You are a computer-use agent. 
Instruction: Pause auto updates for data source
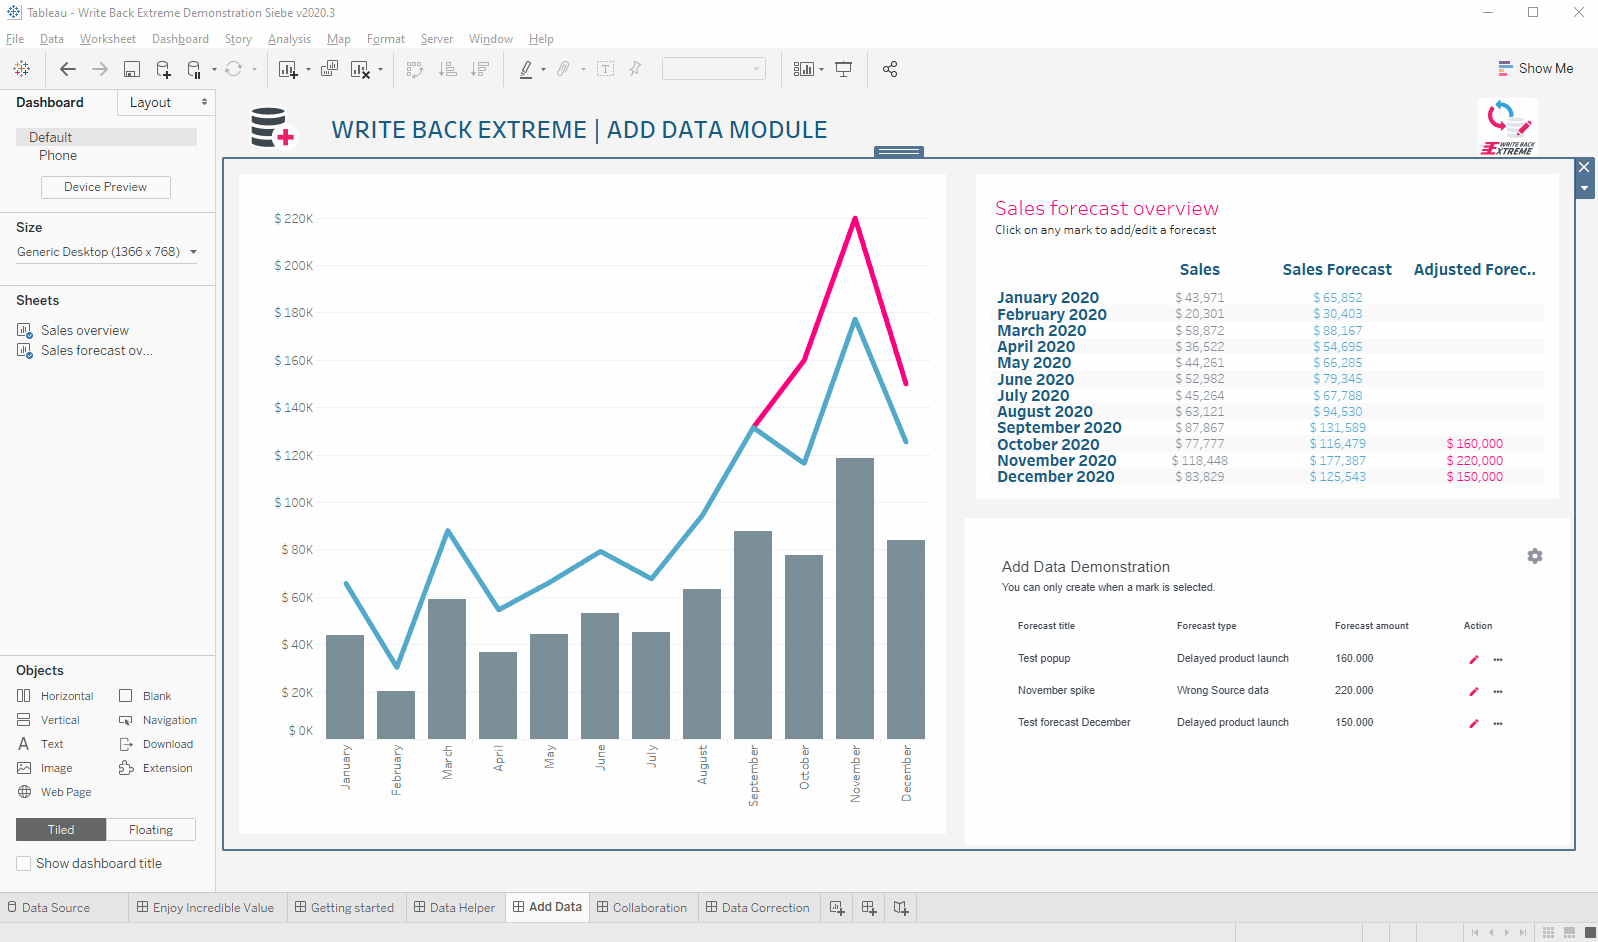tap(195, 69)
